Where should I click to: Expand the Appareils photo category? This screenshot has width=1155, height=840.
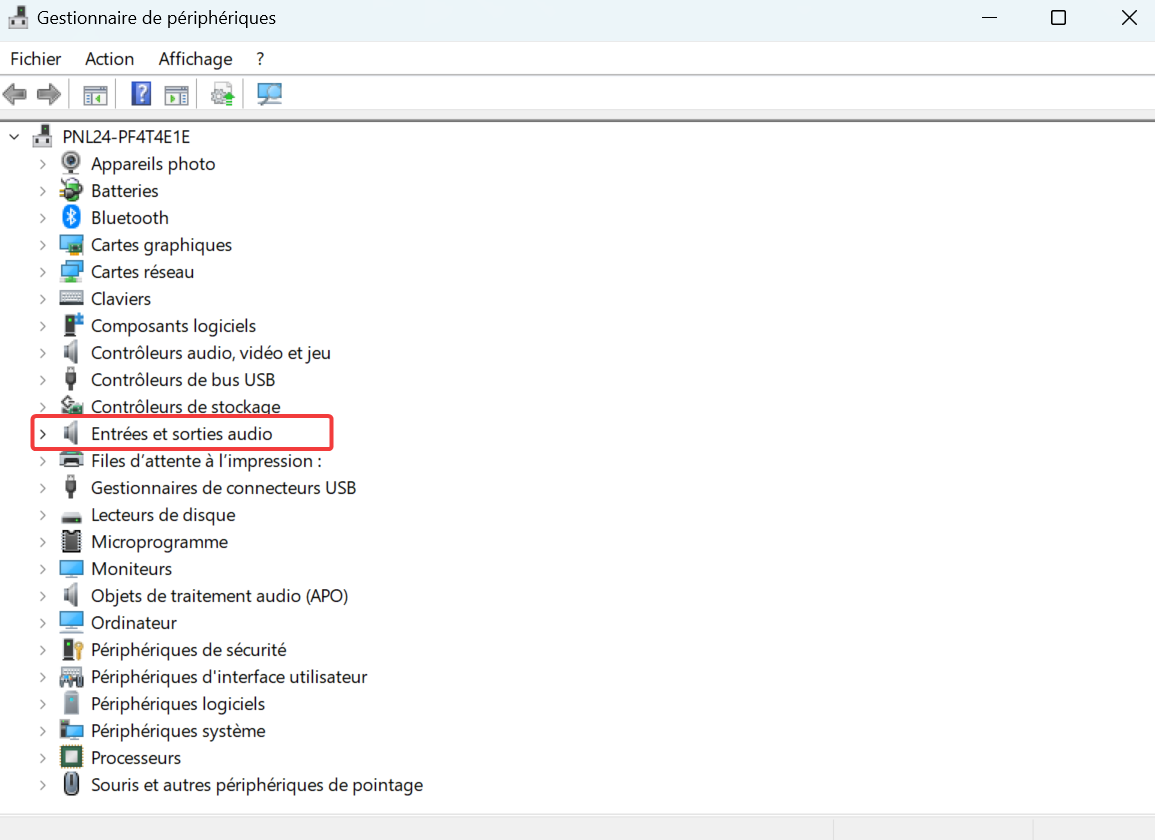click(x=43, y=164)
